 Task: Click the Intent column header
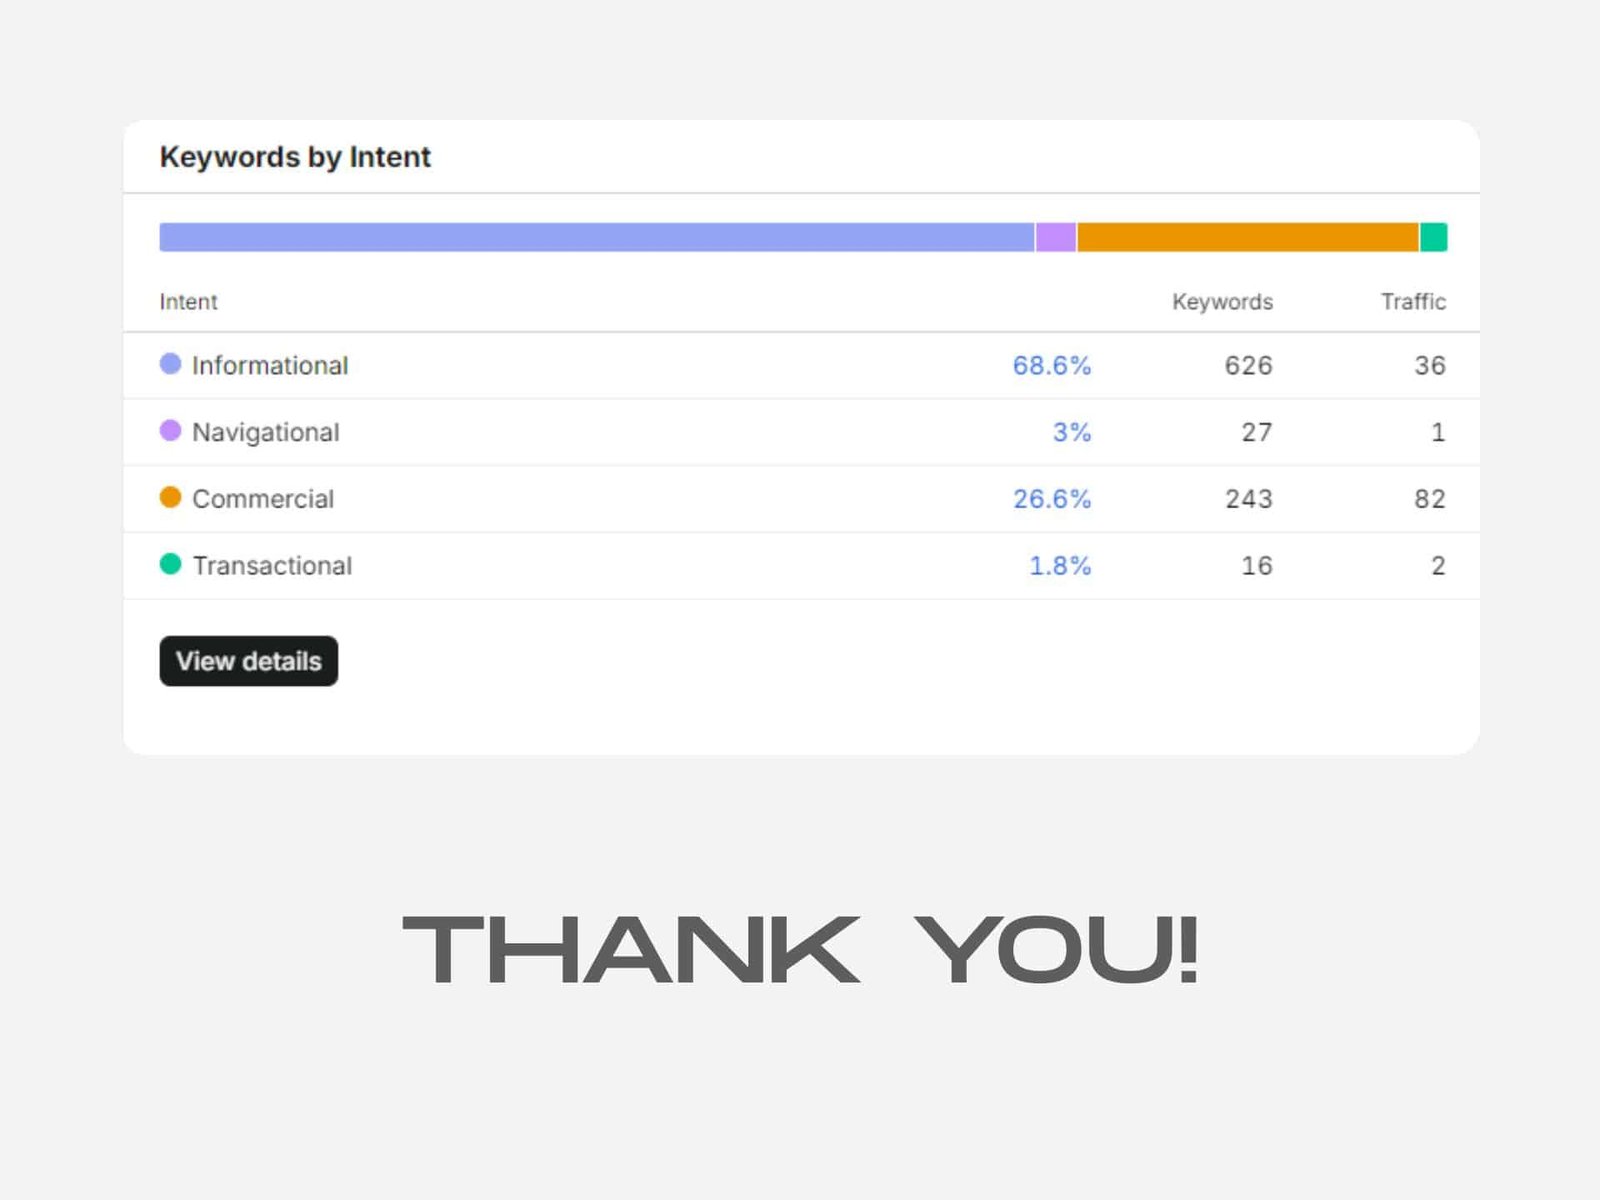coord(188,302)
